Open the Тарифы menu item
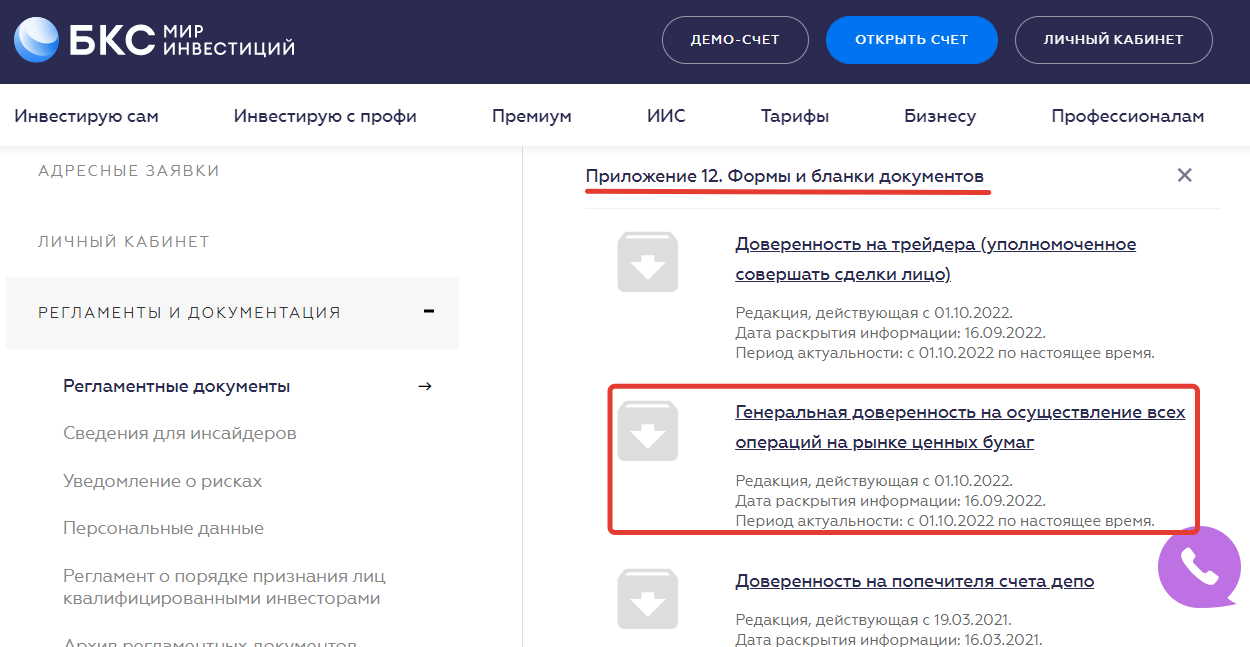Image resolution: width=1250 pixels, height=647 pixels. [794, 116]
